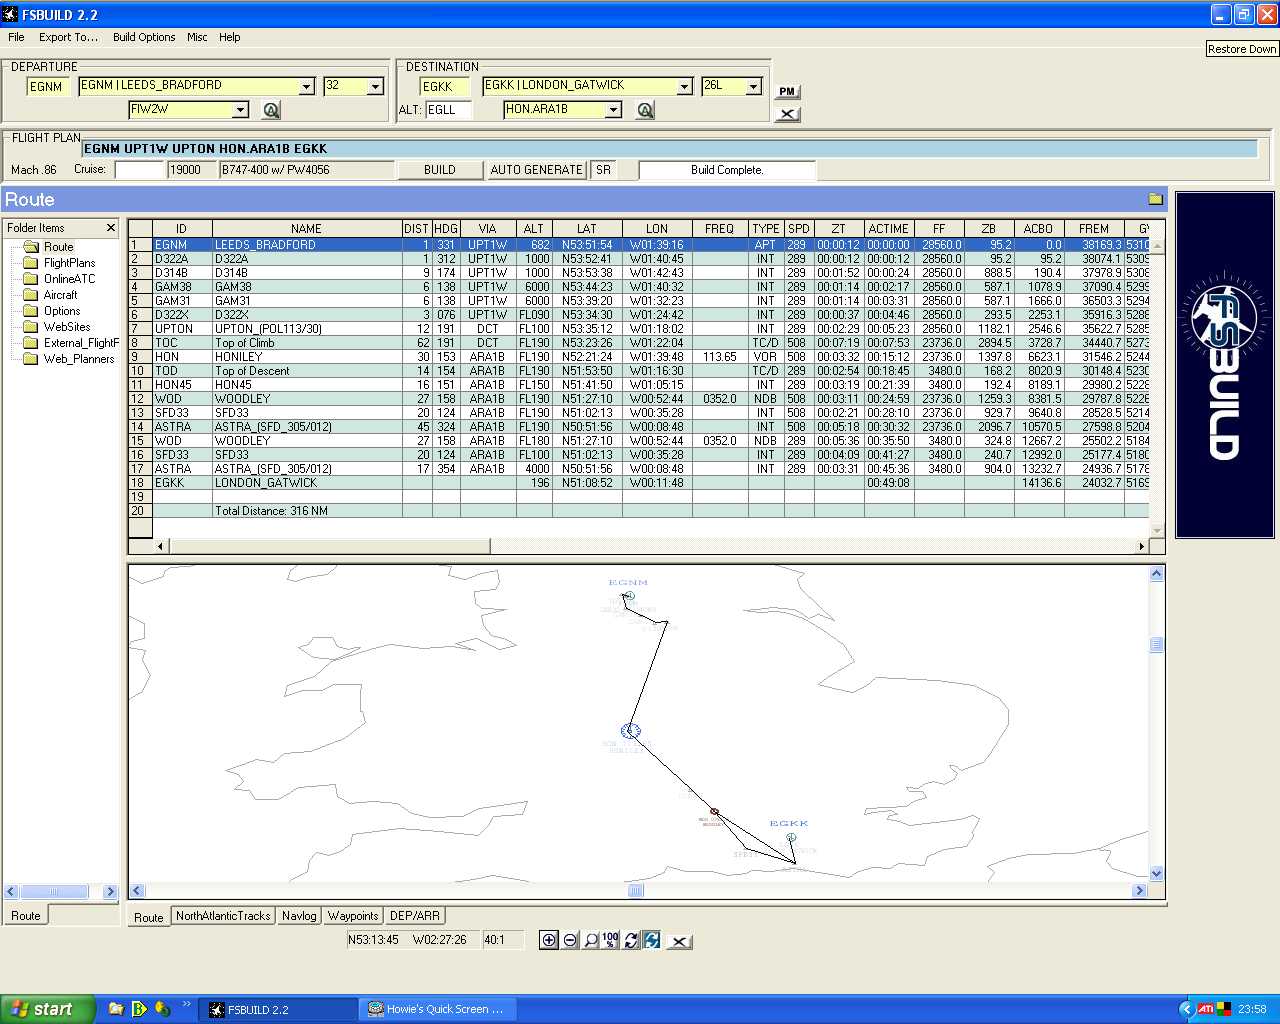Viewport: 1280px width, 1024px height.
Task: Switch to the Waypoints tab
Action: 353,916
